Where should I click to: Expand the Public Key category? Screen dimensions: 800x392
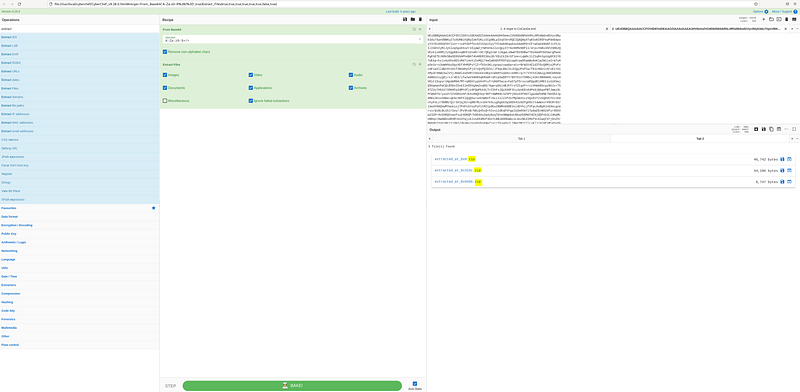coord(80,234)
